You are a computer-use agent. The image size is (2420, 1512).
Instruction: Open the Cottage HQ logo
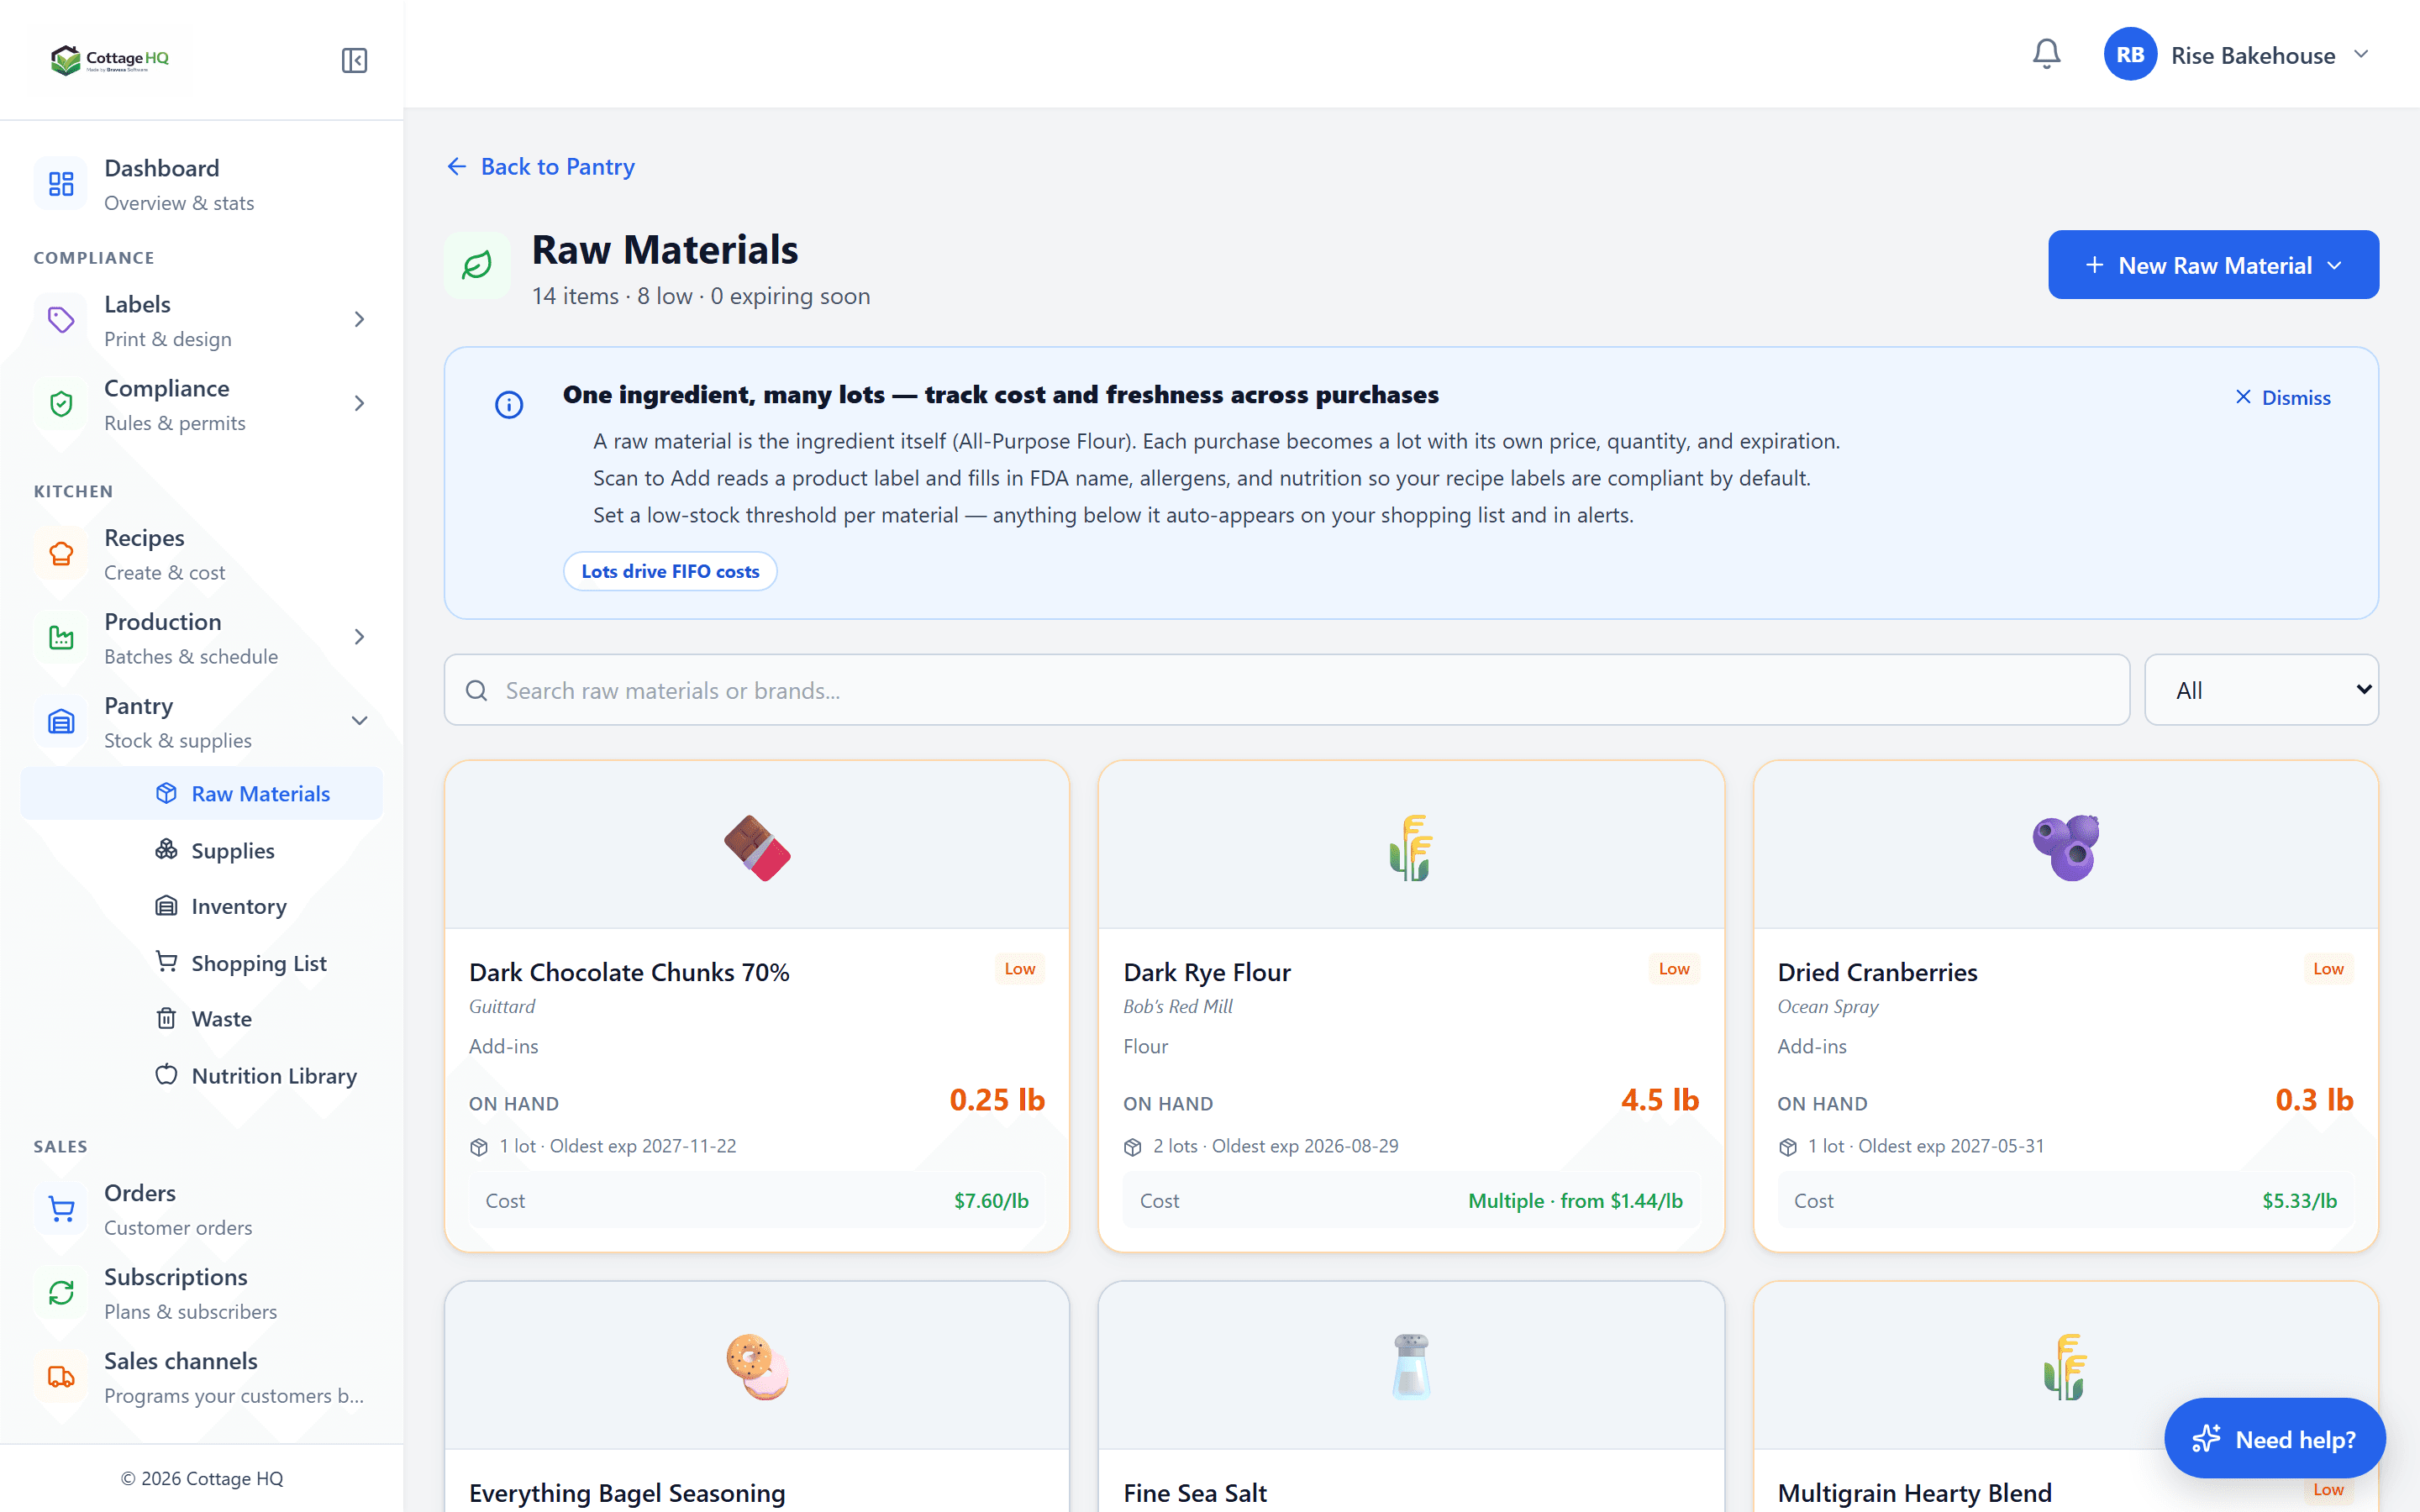click(x=110, y=60)
